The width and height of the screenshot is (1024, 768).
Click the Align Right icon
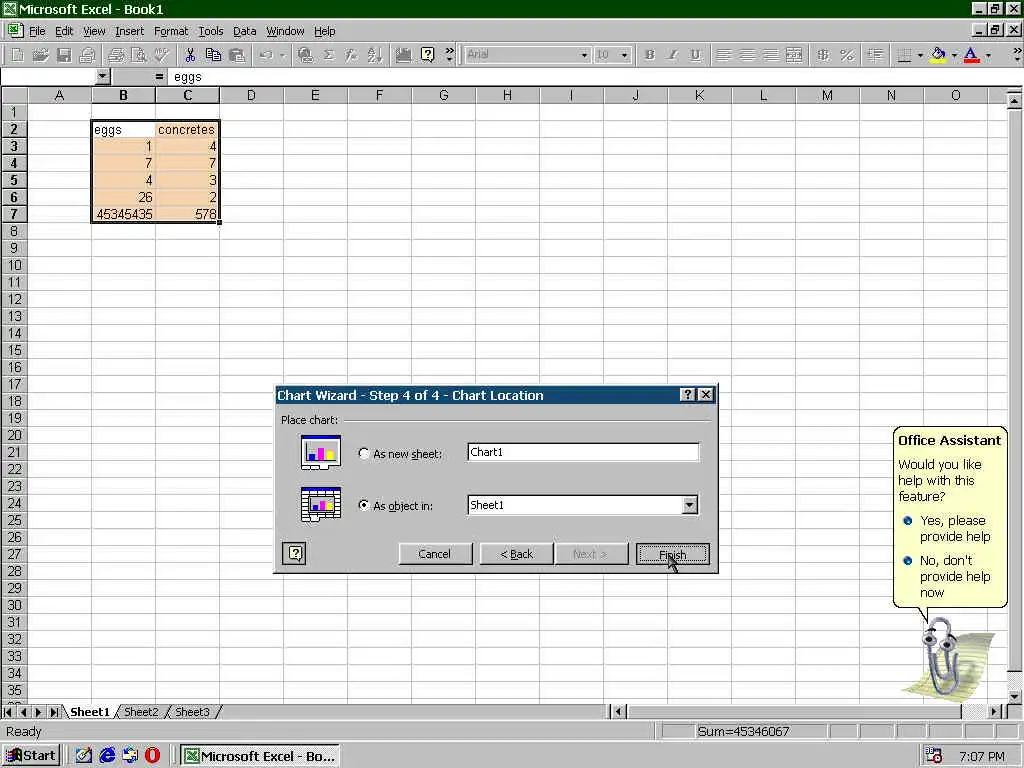[x=771, y=56]
